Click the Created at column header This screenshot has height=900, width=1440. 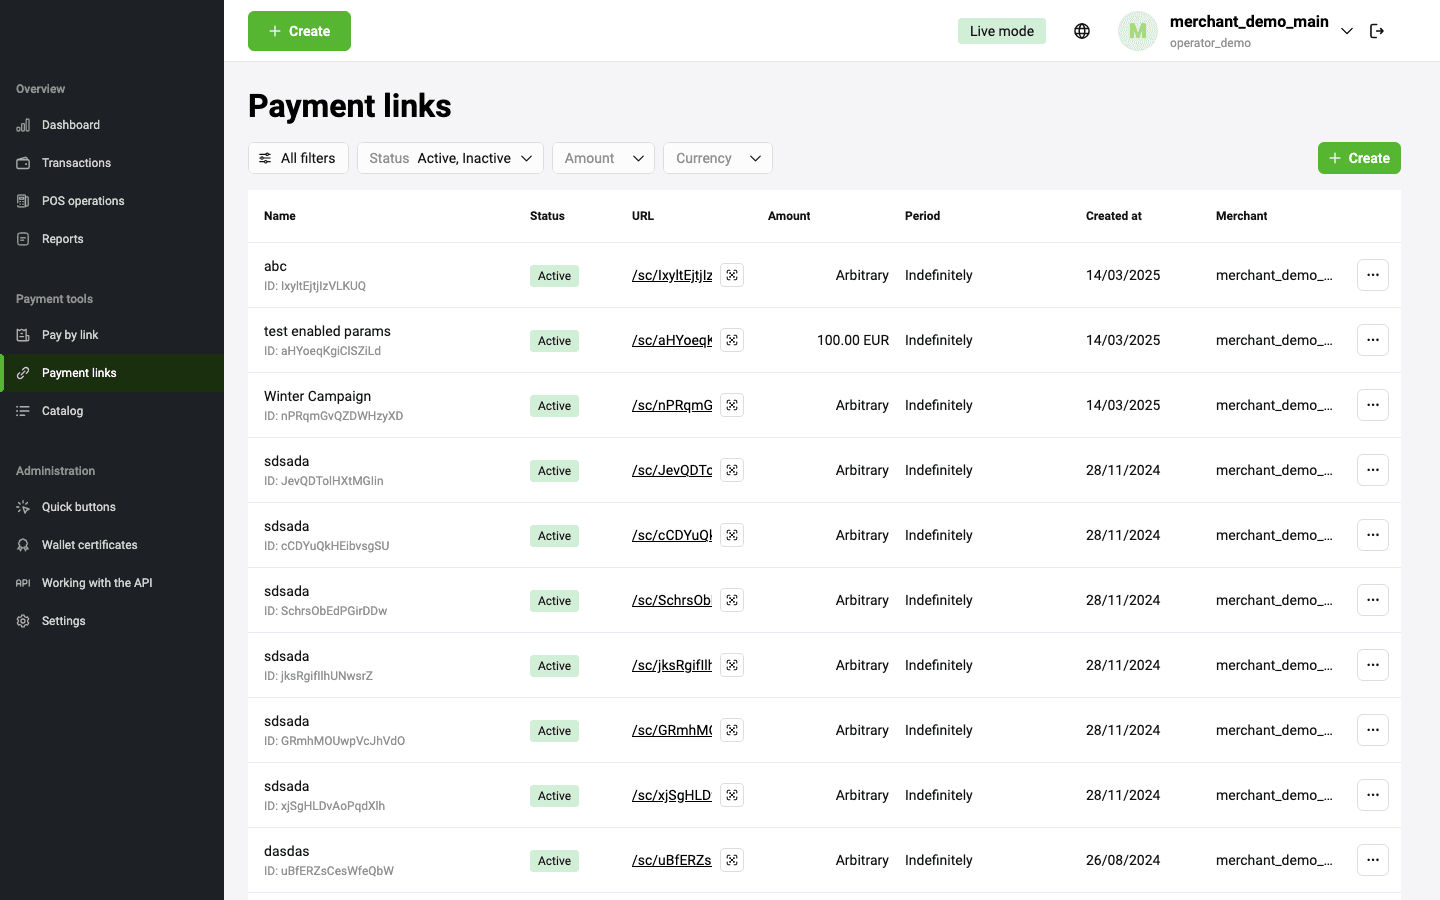coord(1113,216)
